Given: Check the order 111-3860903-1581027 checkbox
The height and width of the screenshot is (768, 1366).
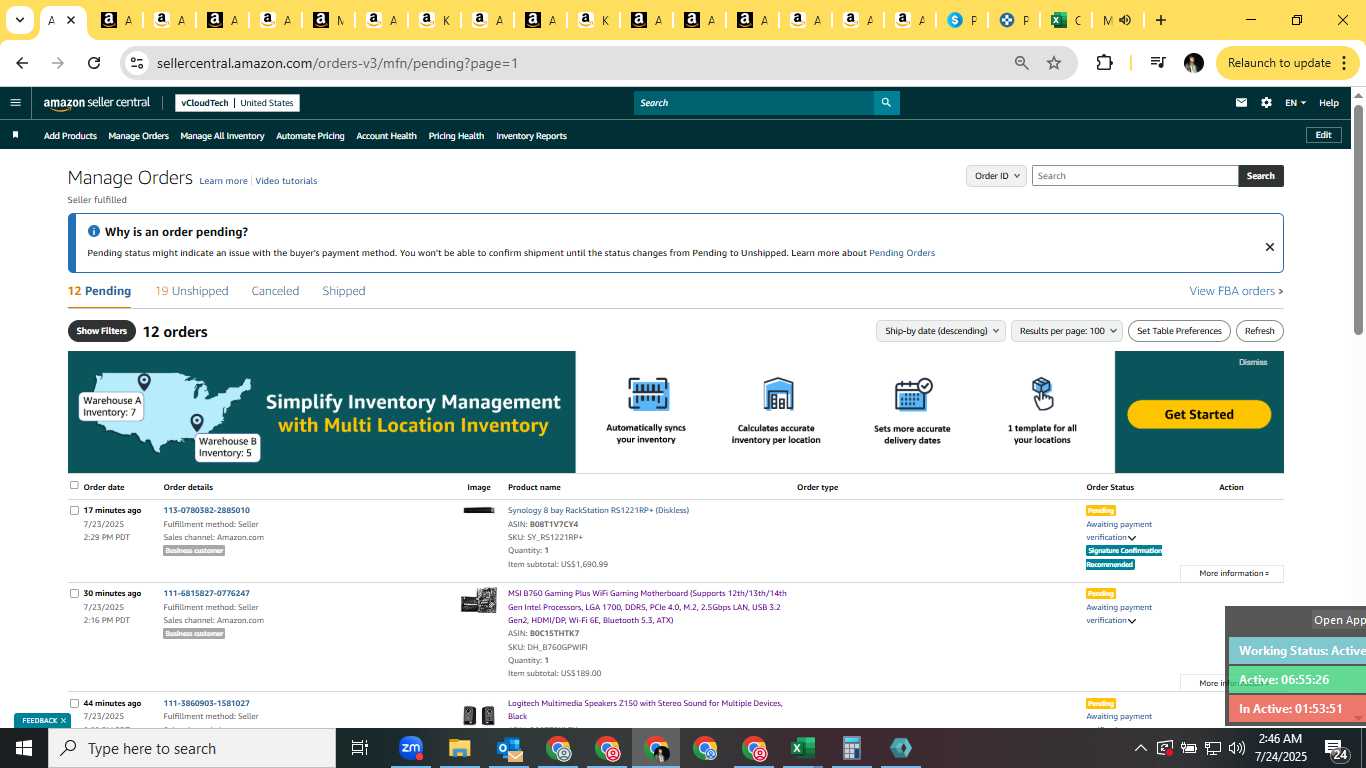Looking at the screenshot, I should [74, 703].
